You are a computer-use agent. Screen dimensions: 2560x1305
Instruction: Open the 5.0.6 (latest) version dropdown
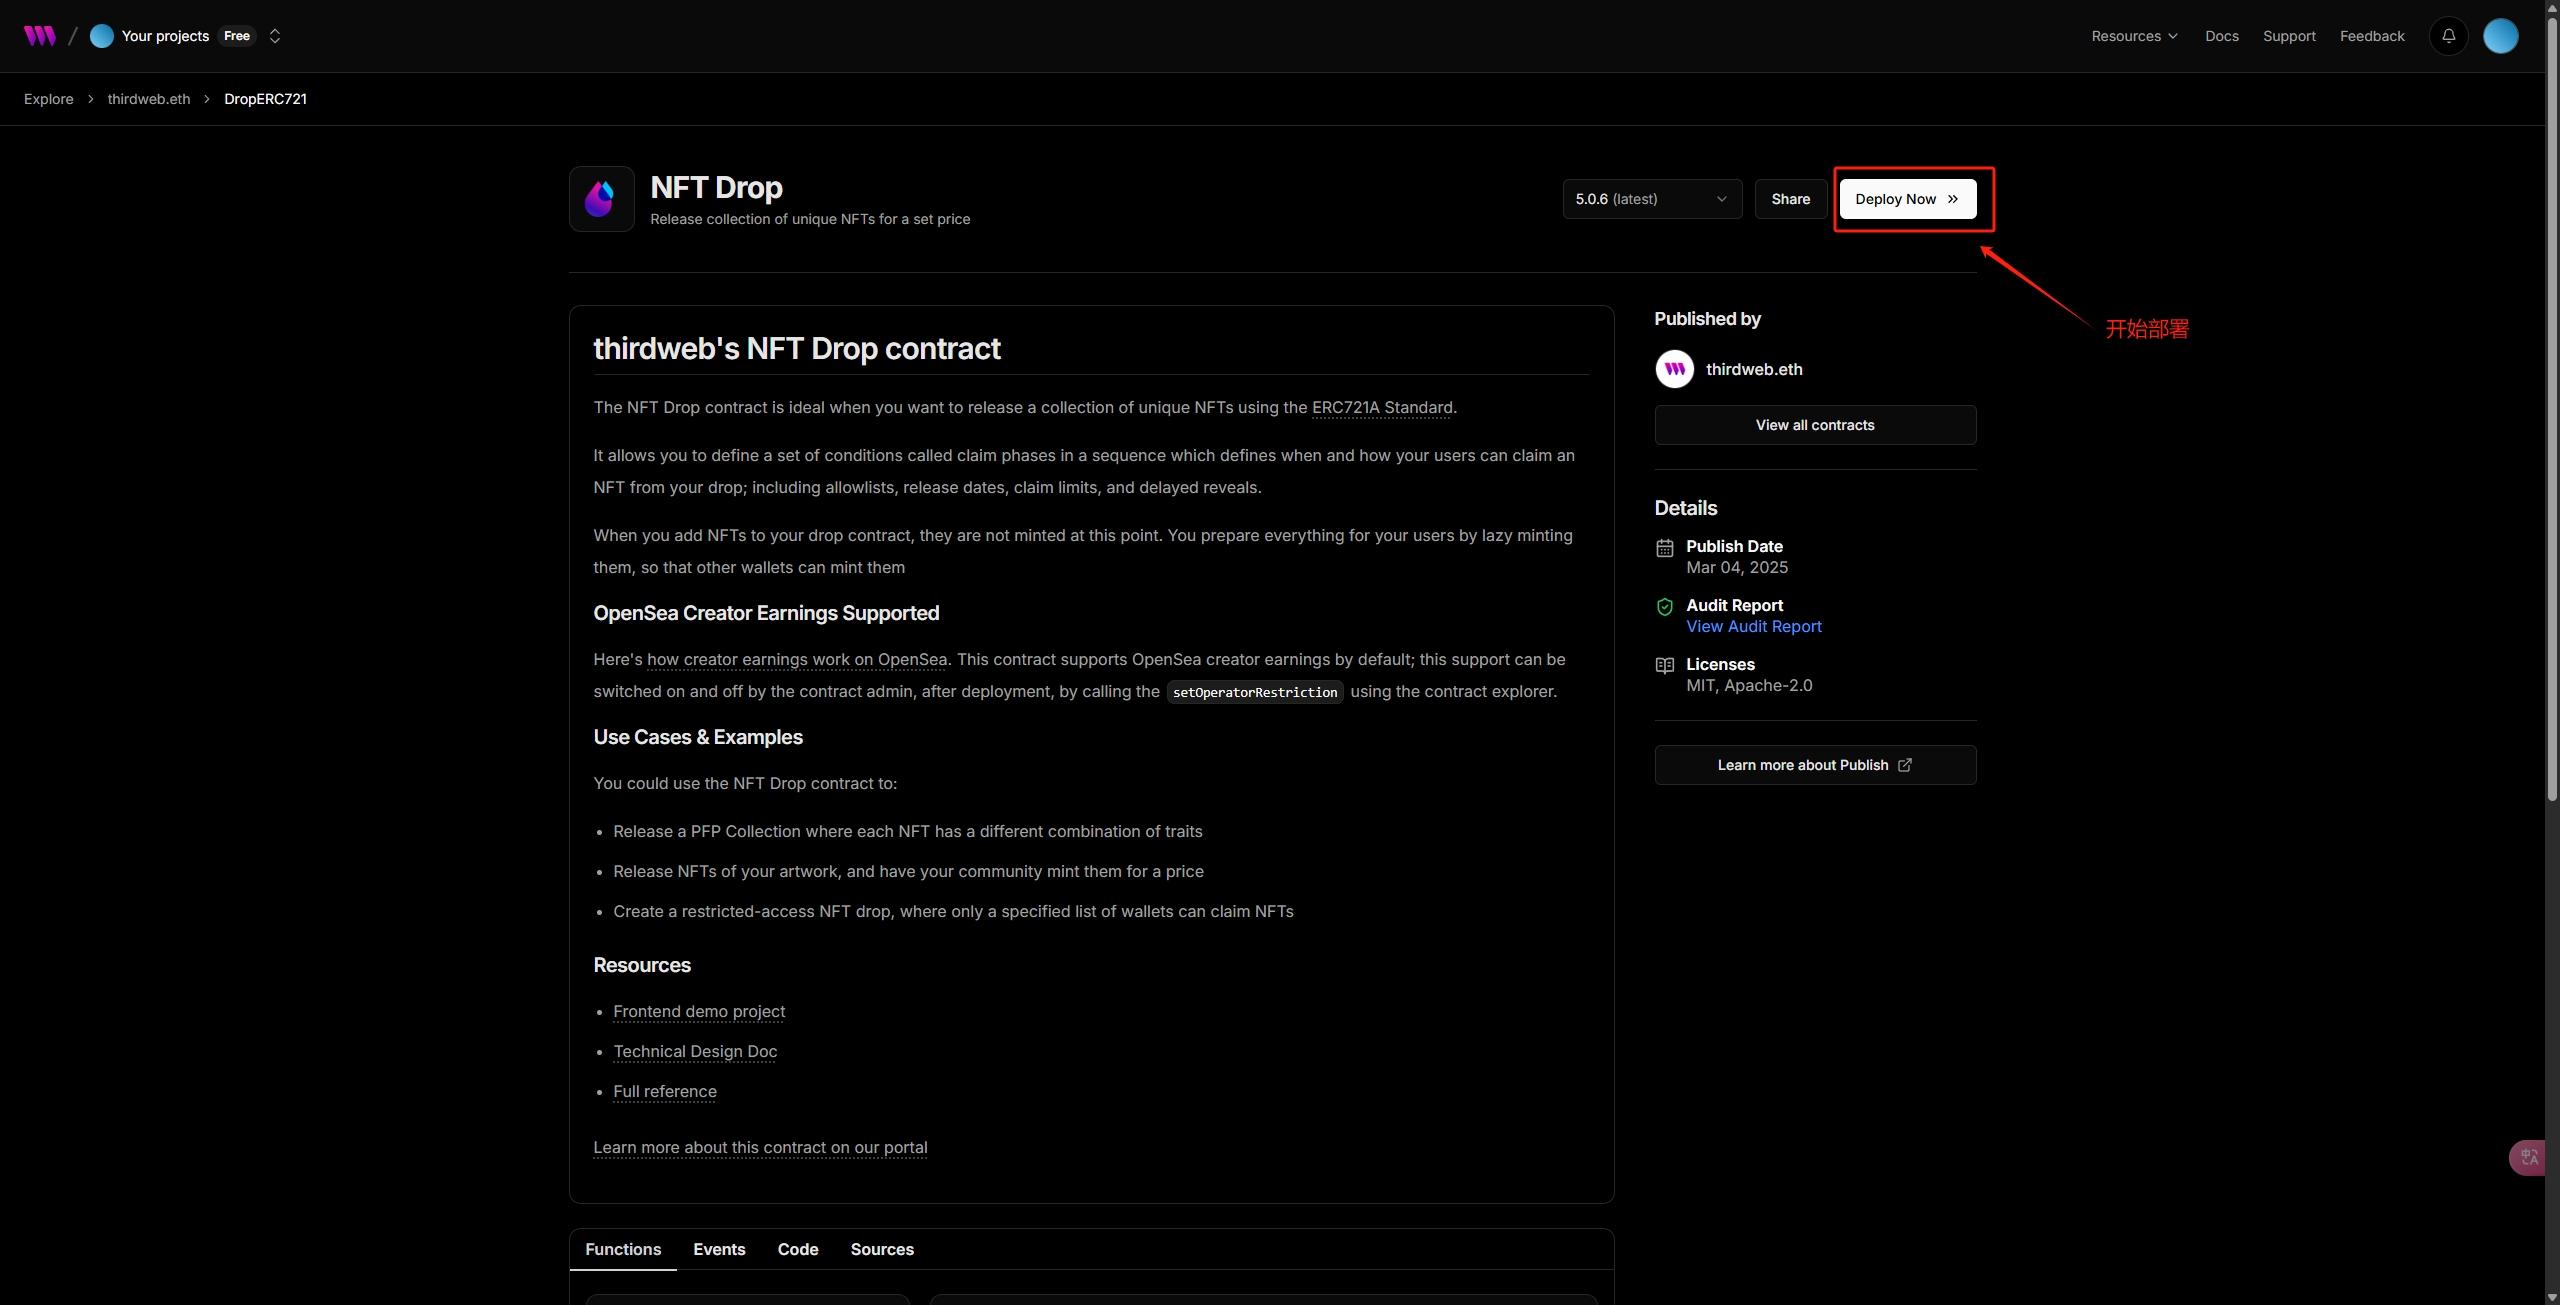click(1651, 199)
